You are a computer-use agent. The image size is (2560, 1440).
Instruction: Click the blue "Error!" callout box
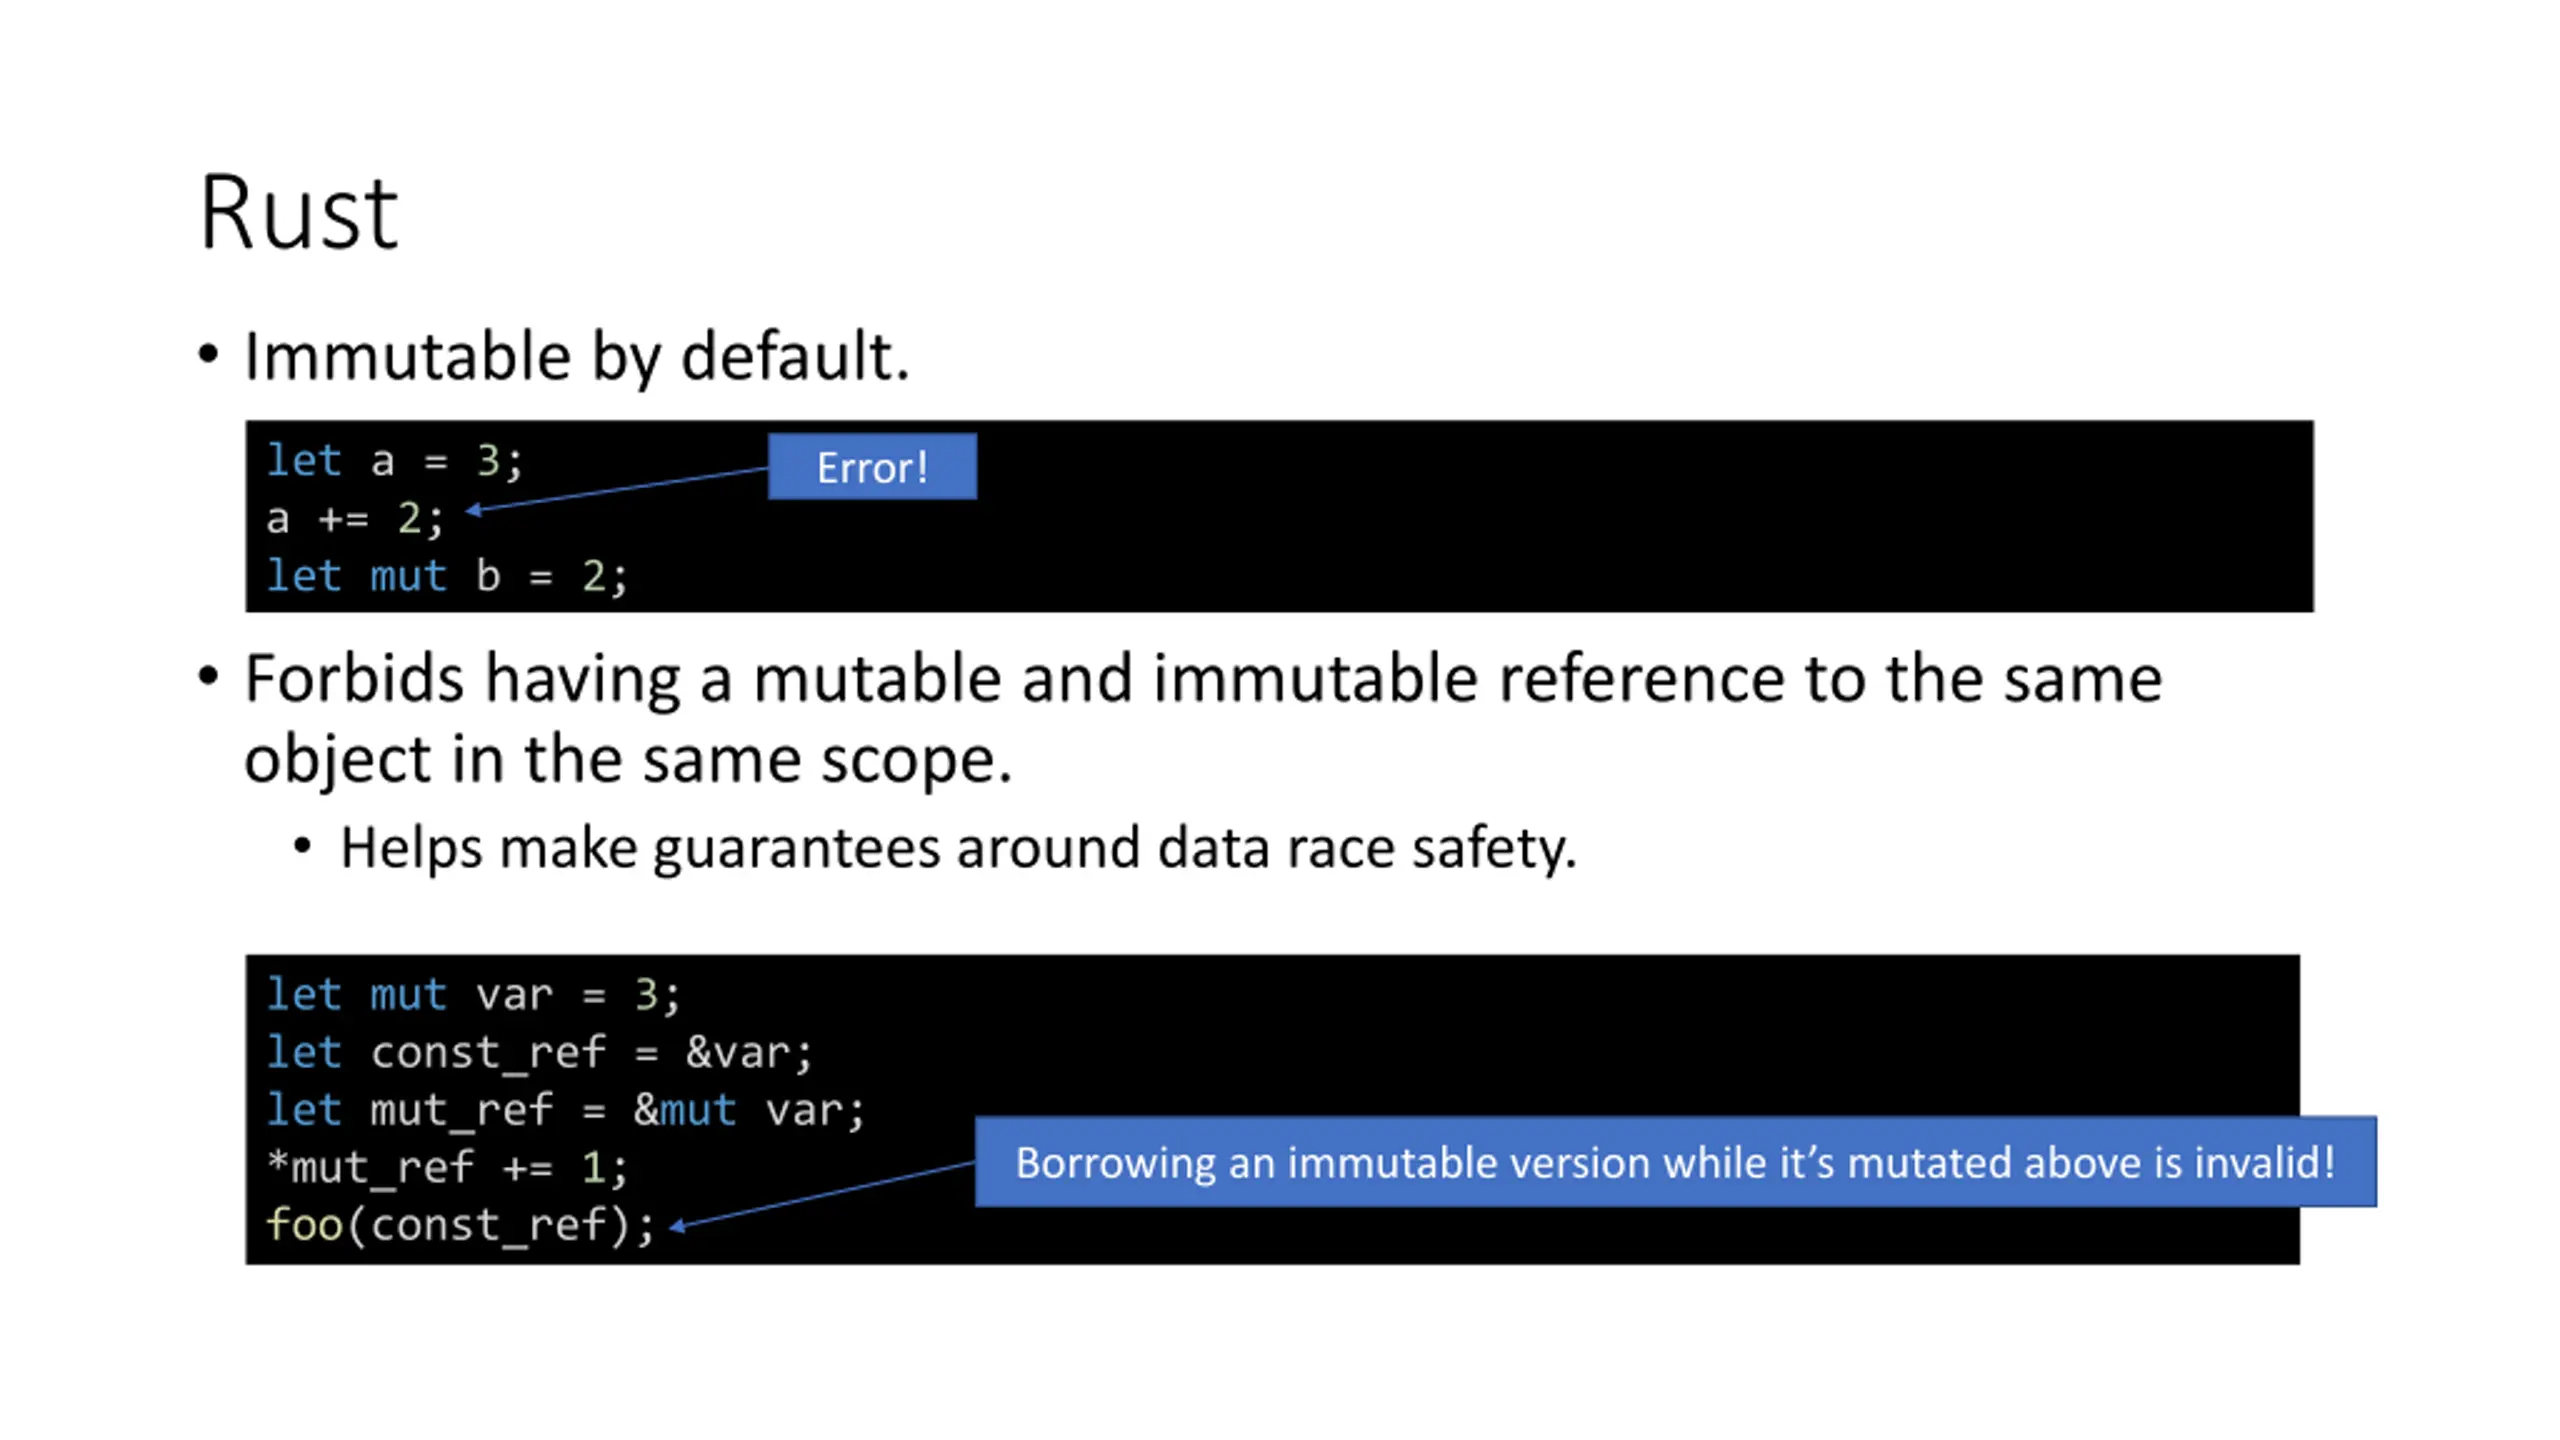point(872,467)
